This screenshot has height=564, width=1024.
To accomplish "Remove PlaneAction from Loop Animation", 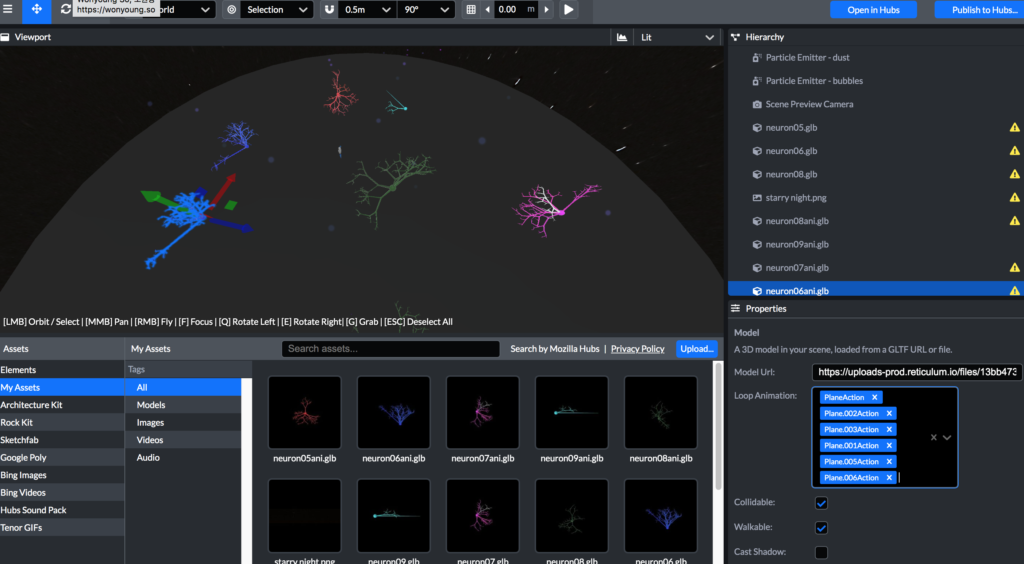I will 874,398.
